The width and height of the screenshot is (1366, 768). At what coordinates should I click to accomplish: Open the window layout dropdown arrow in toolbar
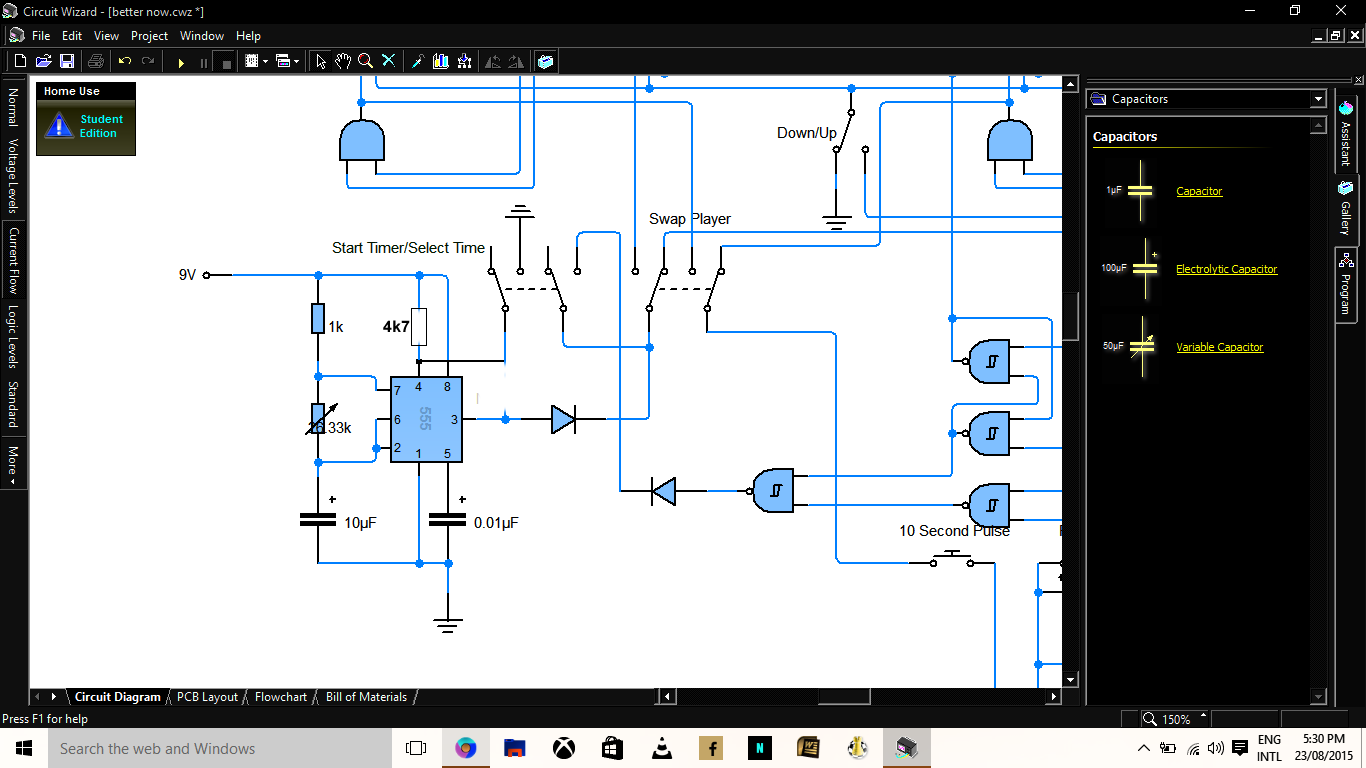296,62
